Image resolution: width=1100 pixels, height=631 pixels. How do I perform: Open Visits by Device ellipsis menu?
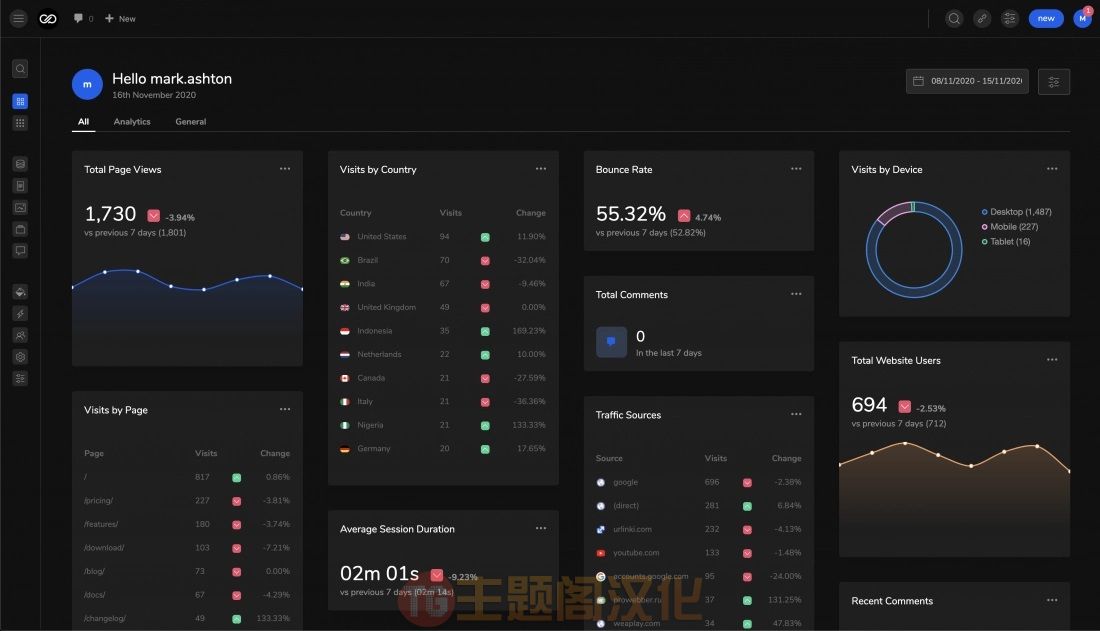(x=1052, y=169)
